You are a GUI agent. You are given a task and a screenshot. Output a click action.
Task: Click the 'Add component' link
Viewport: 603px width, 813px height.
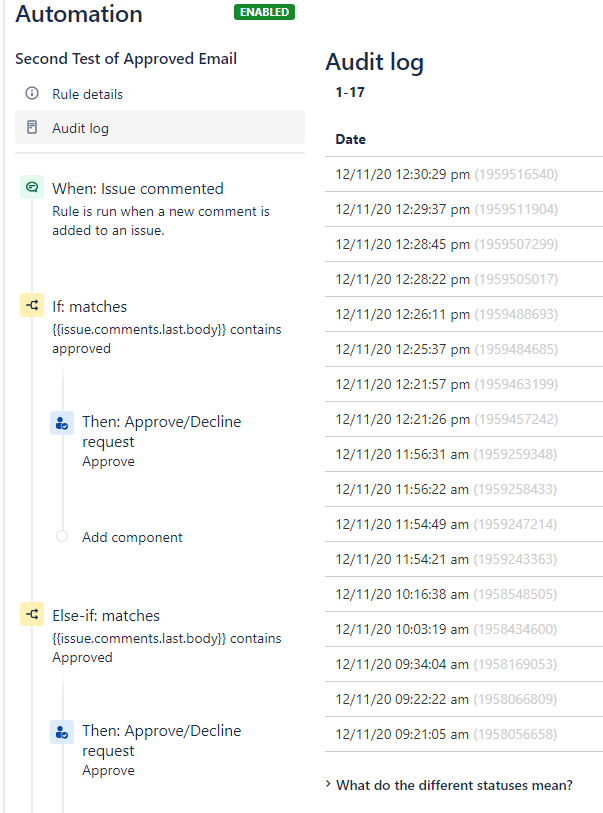131,537
